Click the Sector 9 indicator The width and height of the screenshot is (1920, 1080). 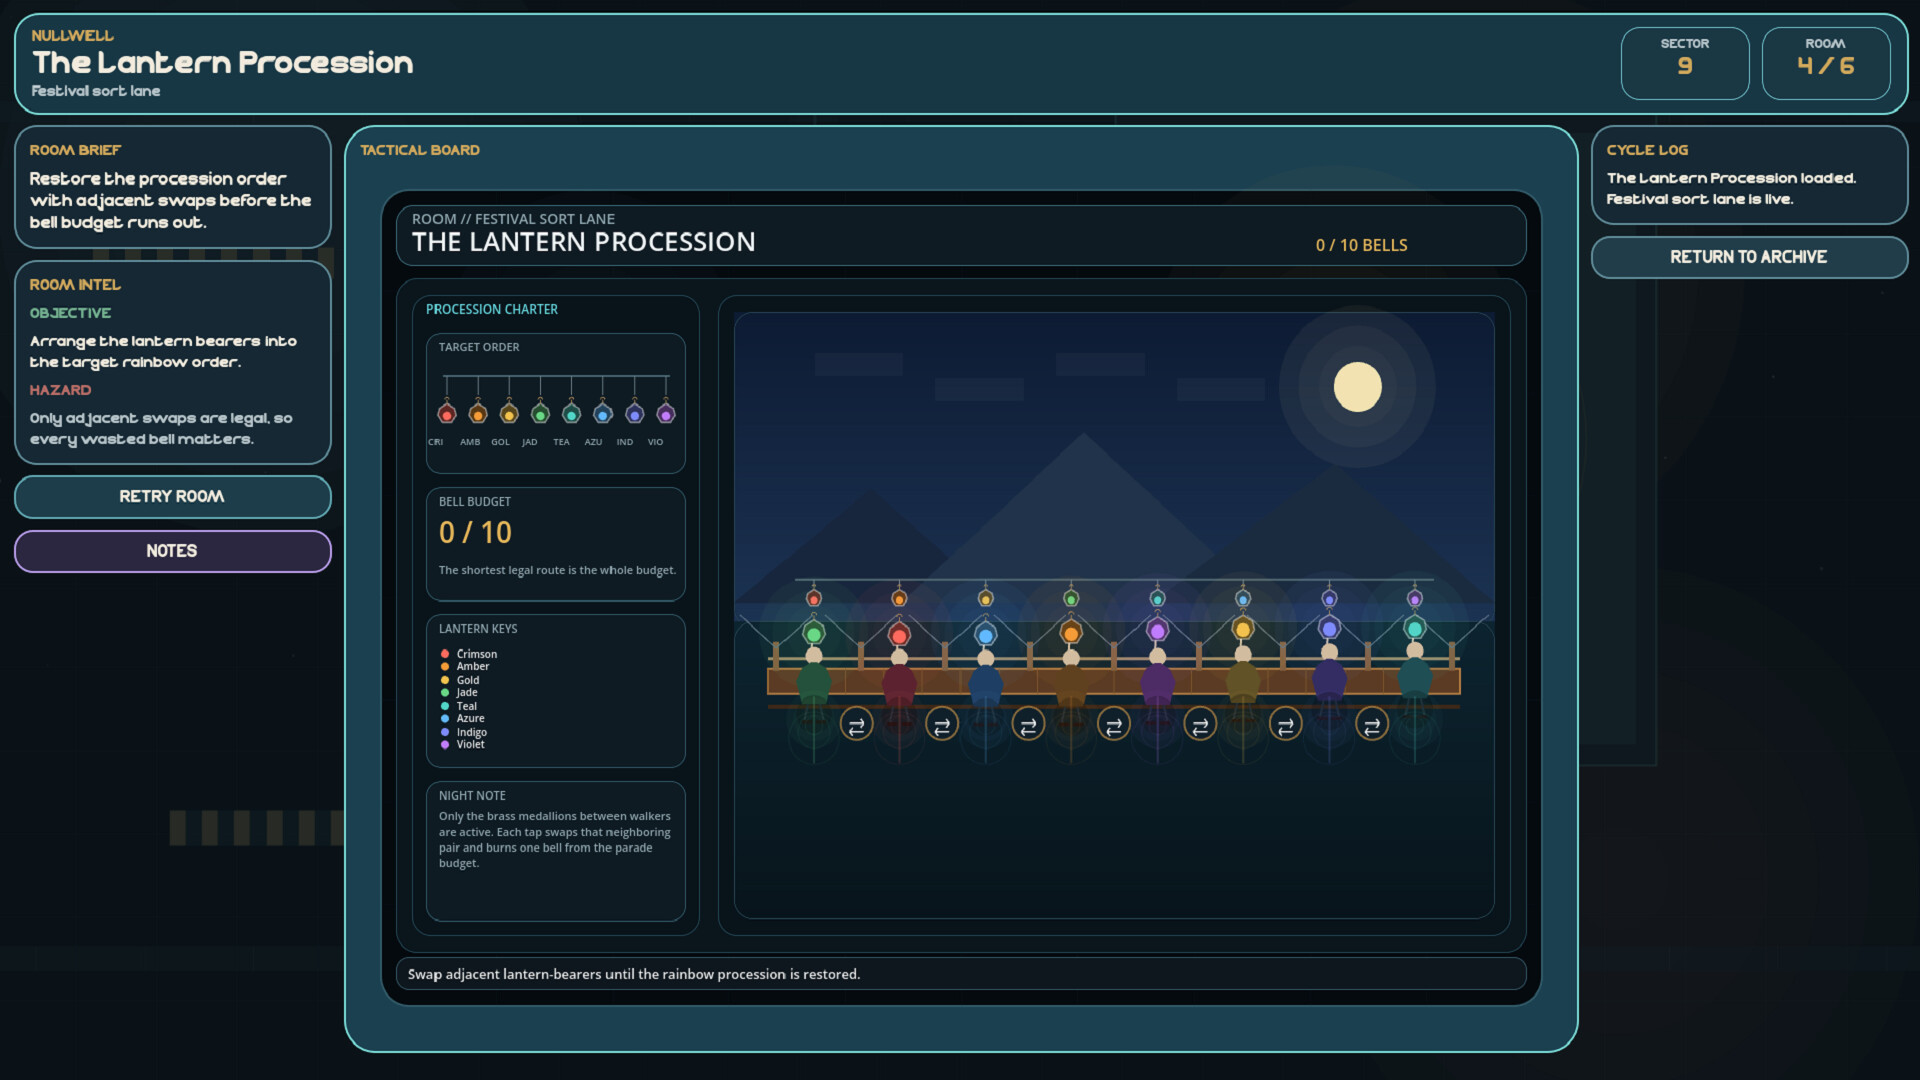click(1684, 63)
